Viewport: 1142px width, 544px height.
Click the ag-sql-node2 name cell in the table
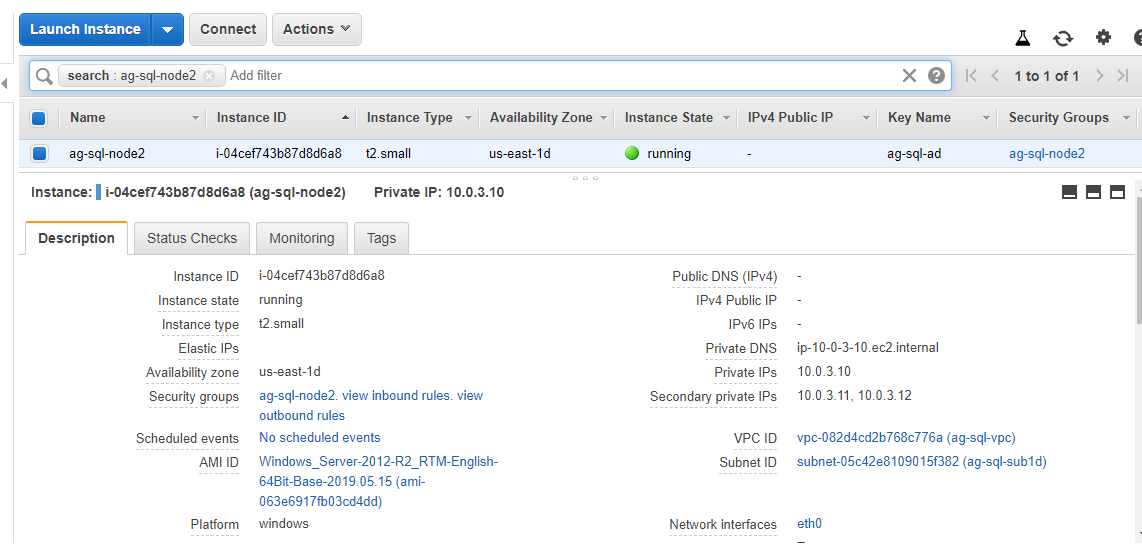tap(107, 154)
